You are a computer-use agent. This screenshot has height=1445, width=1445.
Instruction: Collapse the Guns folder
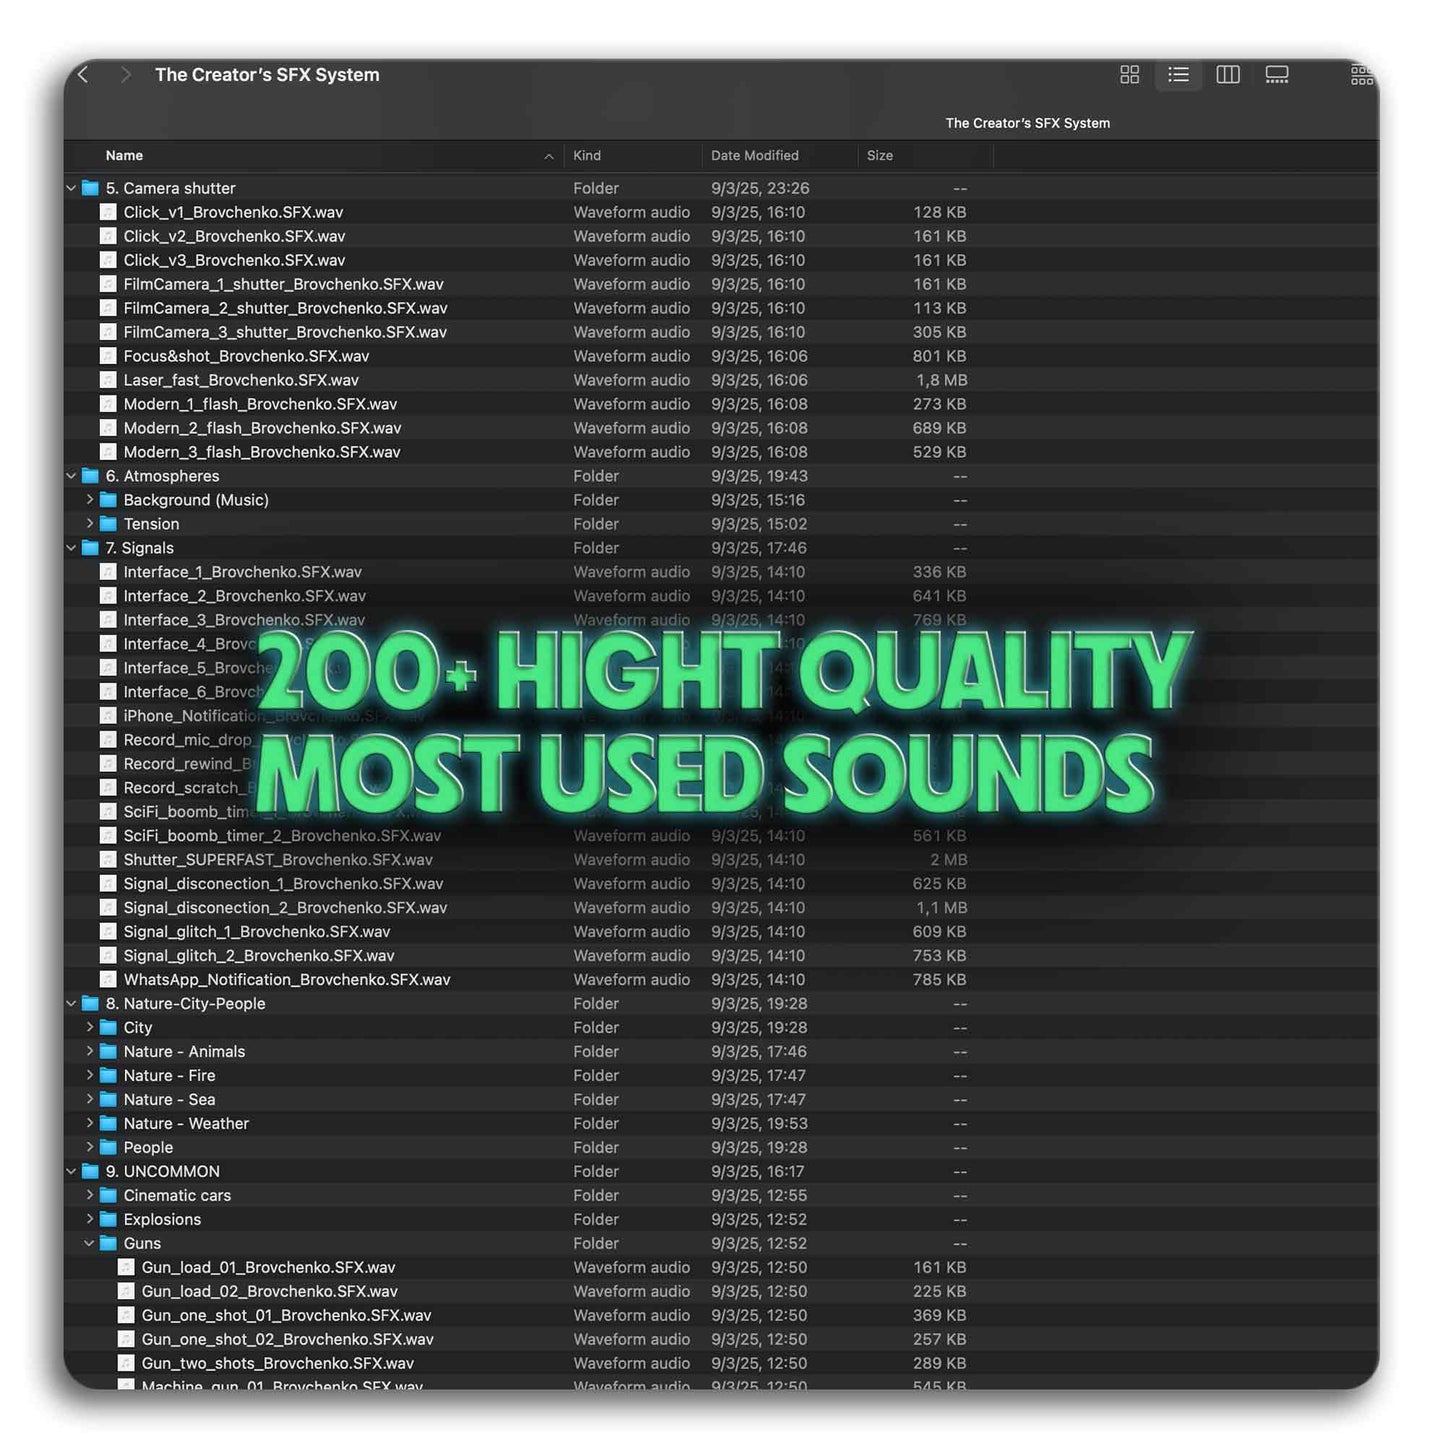[x=90, y=1244]
